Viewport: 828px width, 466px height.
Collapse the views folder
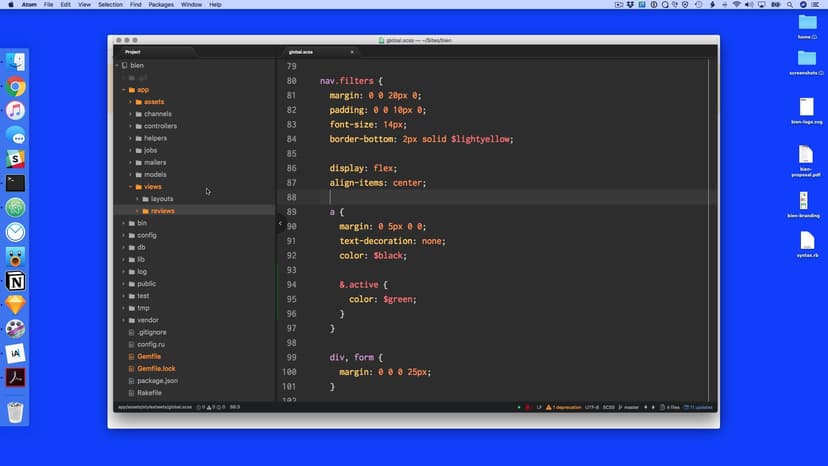131,187
